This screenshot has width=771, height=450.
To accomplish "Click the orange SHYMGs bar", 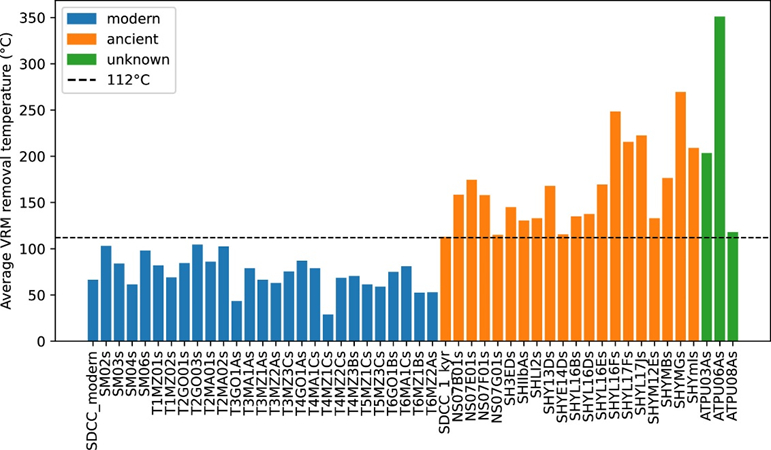I will [x=681, y=217].
